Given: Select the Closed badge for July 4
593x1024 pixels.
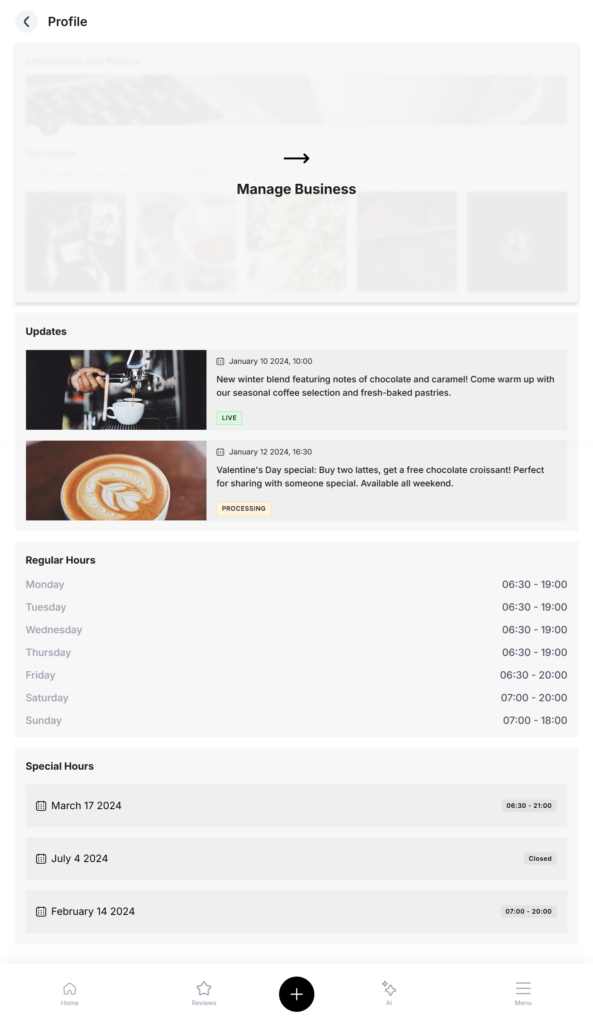Looking at the screenshot, I should (540, 859).
